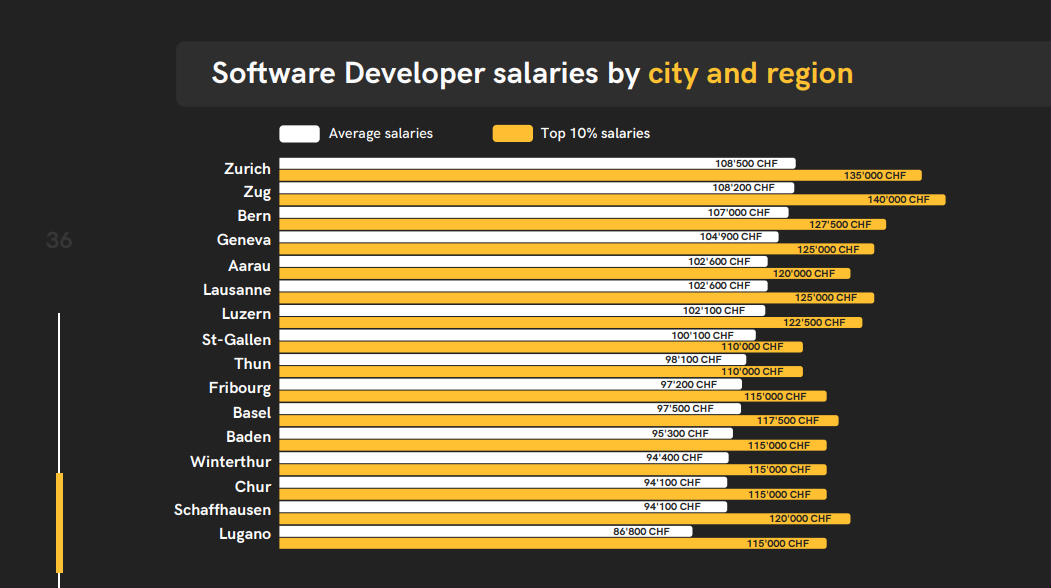1051x588 pixels.
Task: Click Zurich's 108'500 CHF average bar
Action: 538,164
